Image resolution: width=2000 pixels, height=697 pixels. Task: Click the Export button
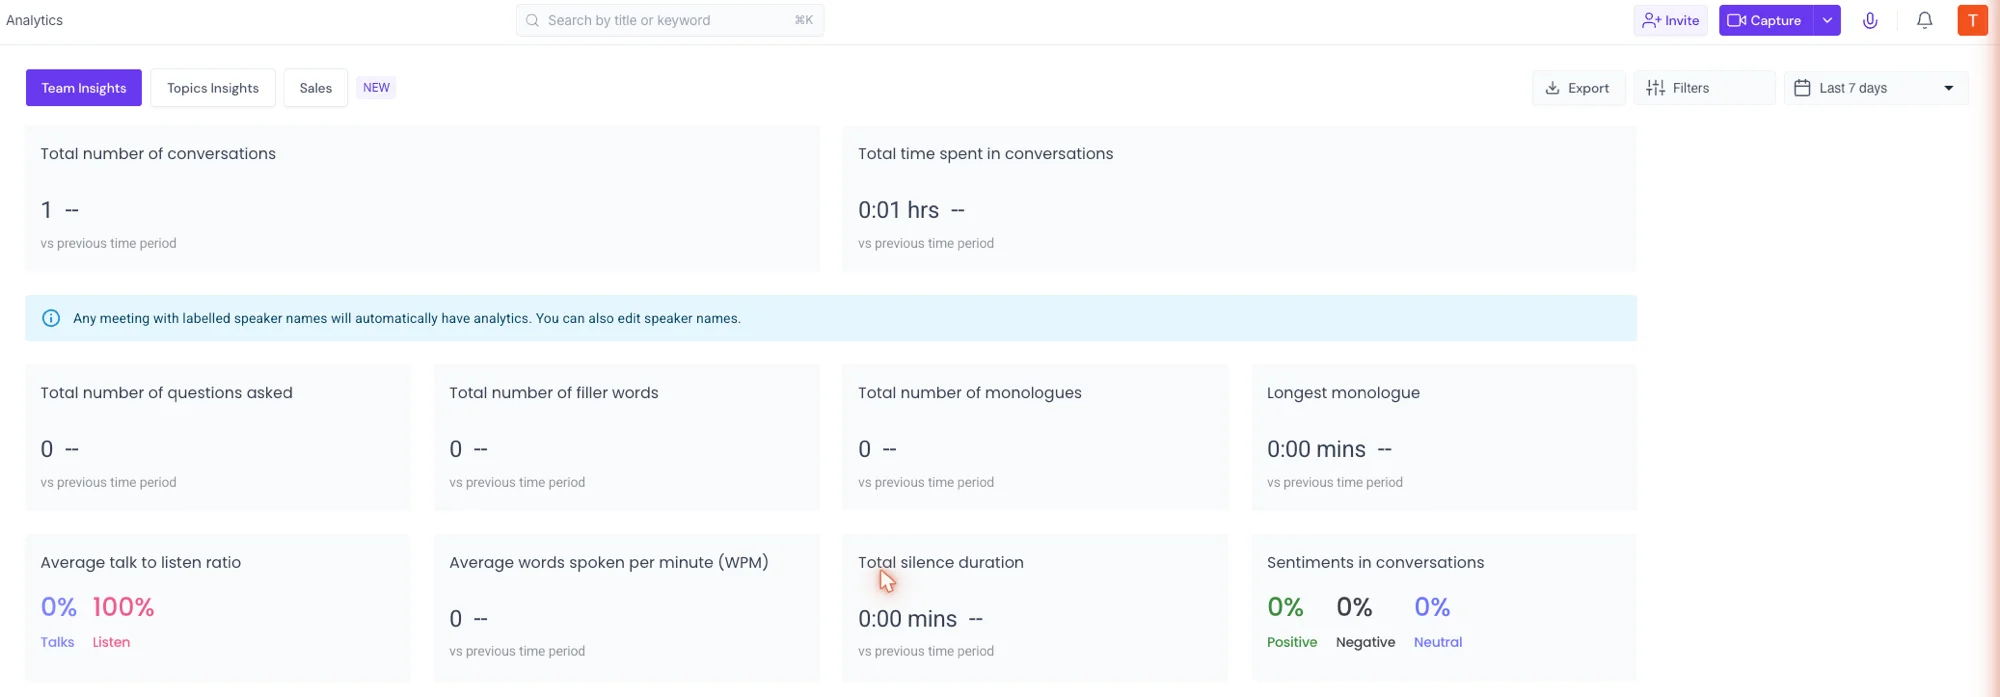(1578, 88)
